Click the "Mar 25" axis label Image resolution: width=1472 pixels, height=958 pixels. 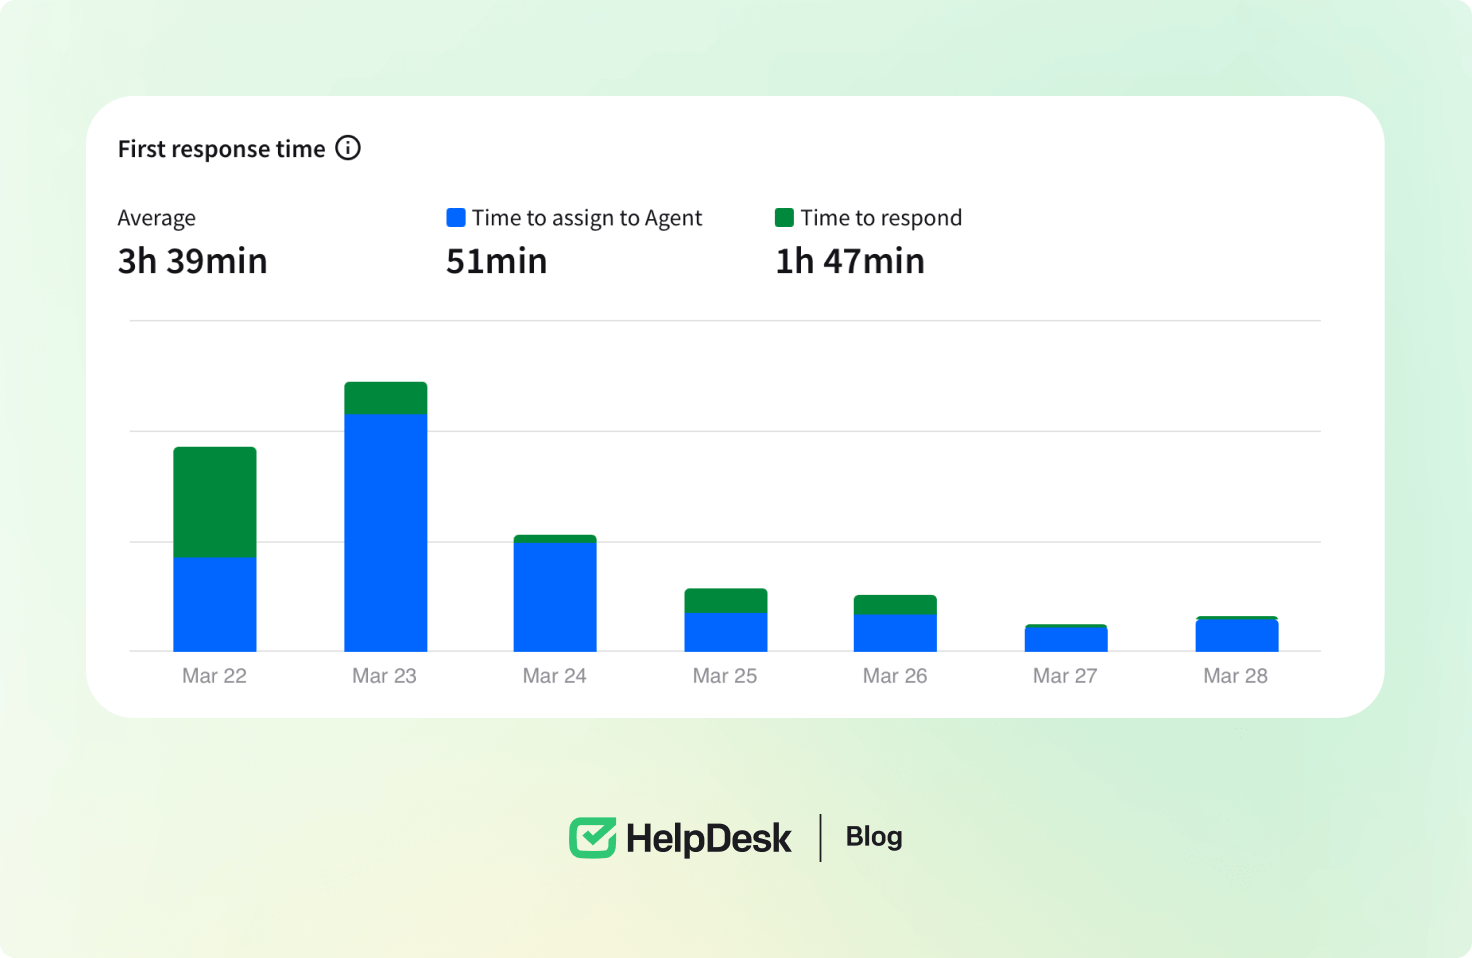tap(725, 676)
